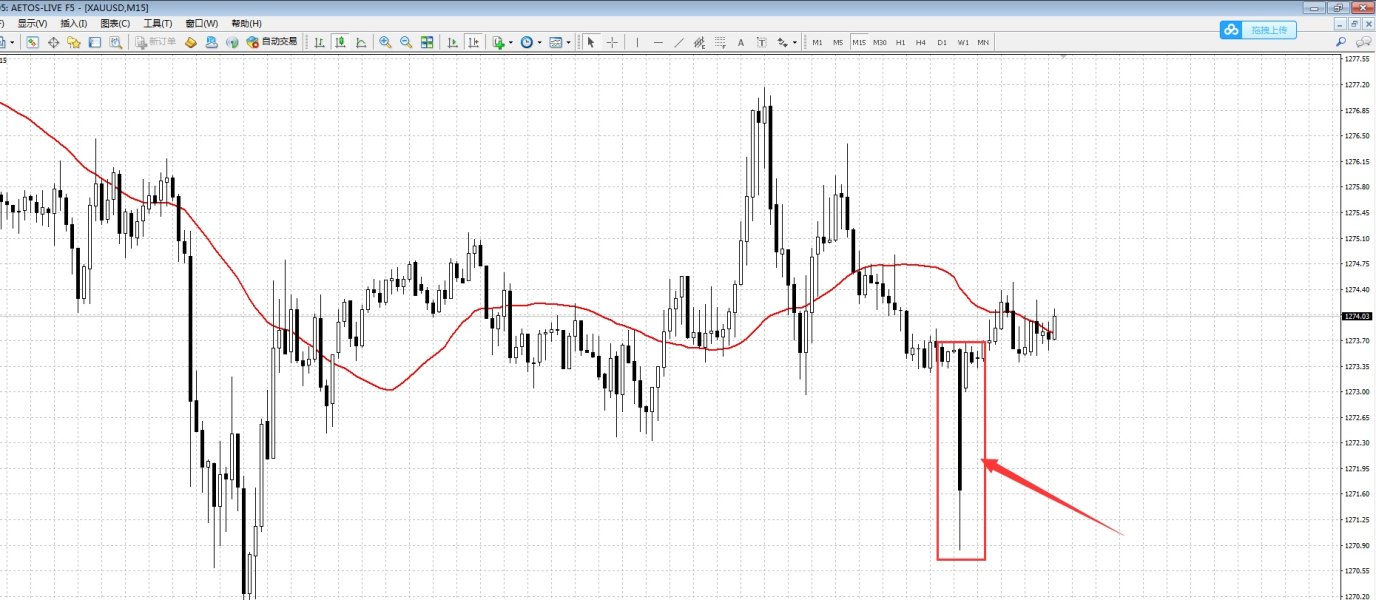
Task: Pick the horizontal line drawing tool
Action: click(658, 42)
